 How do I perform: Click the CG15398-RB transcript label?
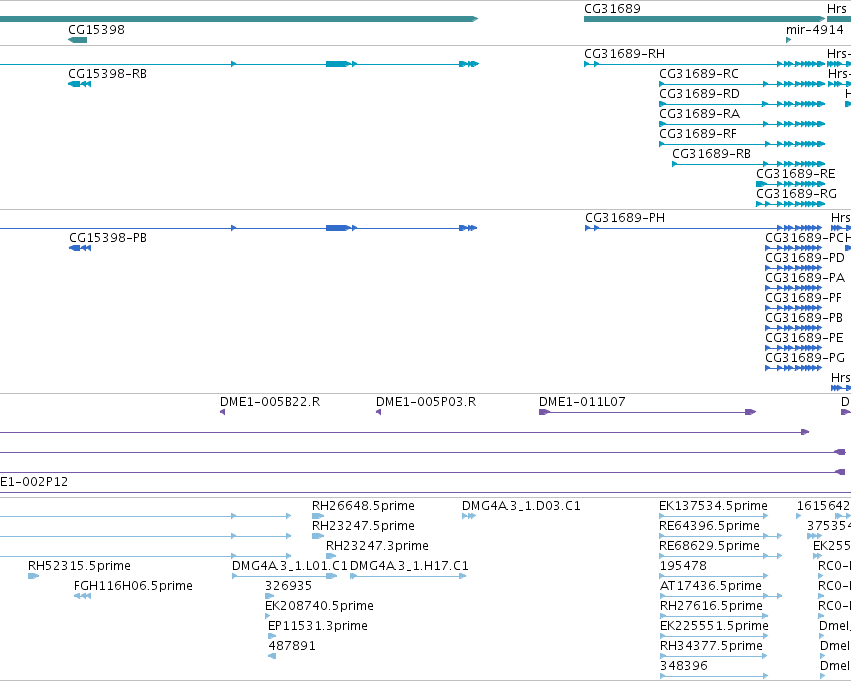click(107, 73)
